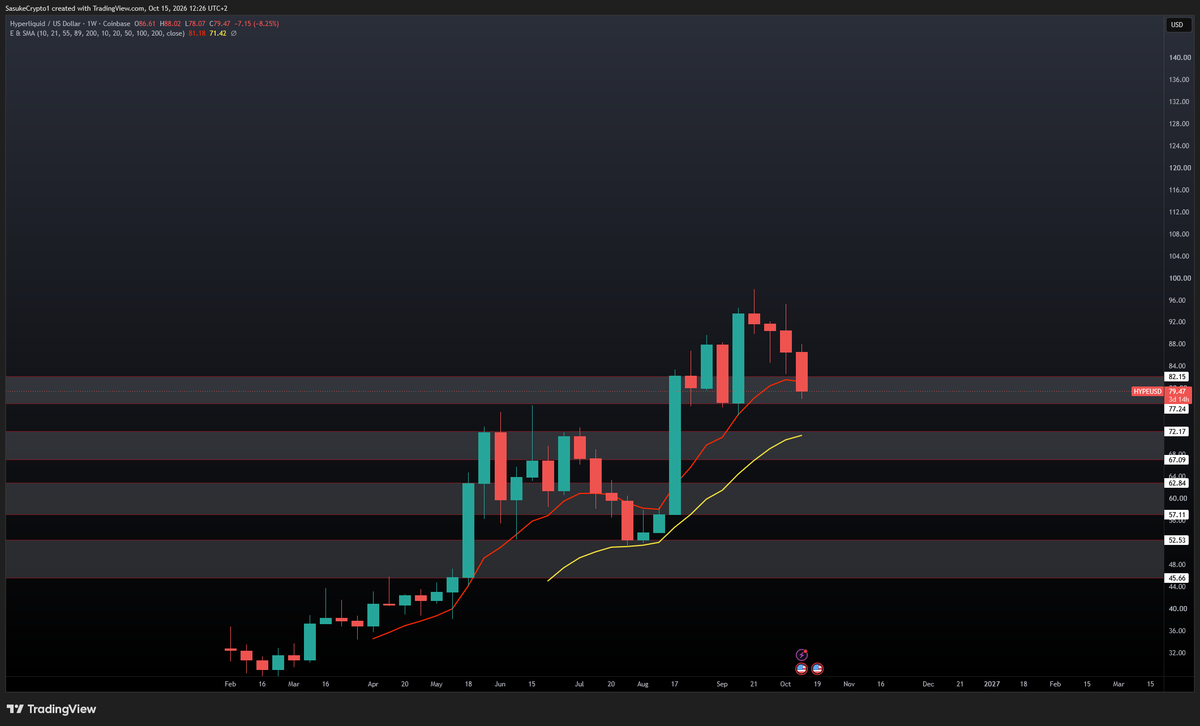Select the 52.53 price level label
The height and width of the screenshot is (726, 1200).
(1176, 540)
